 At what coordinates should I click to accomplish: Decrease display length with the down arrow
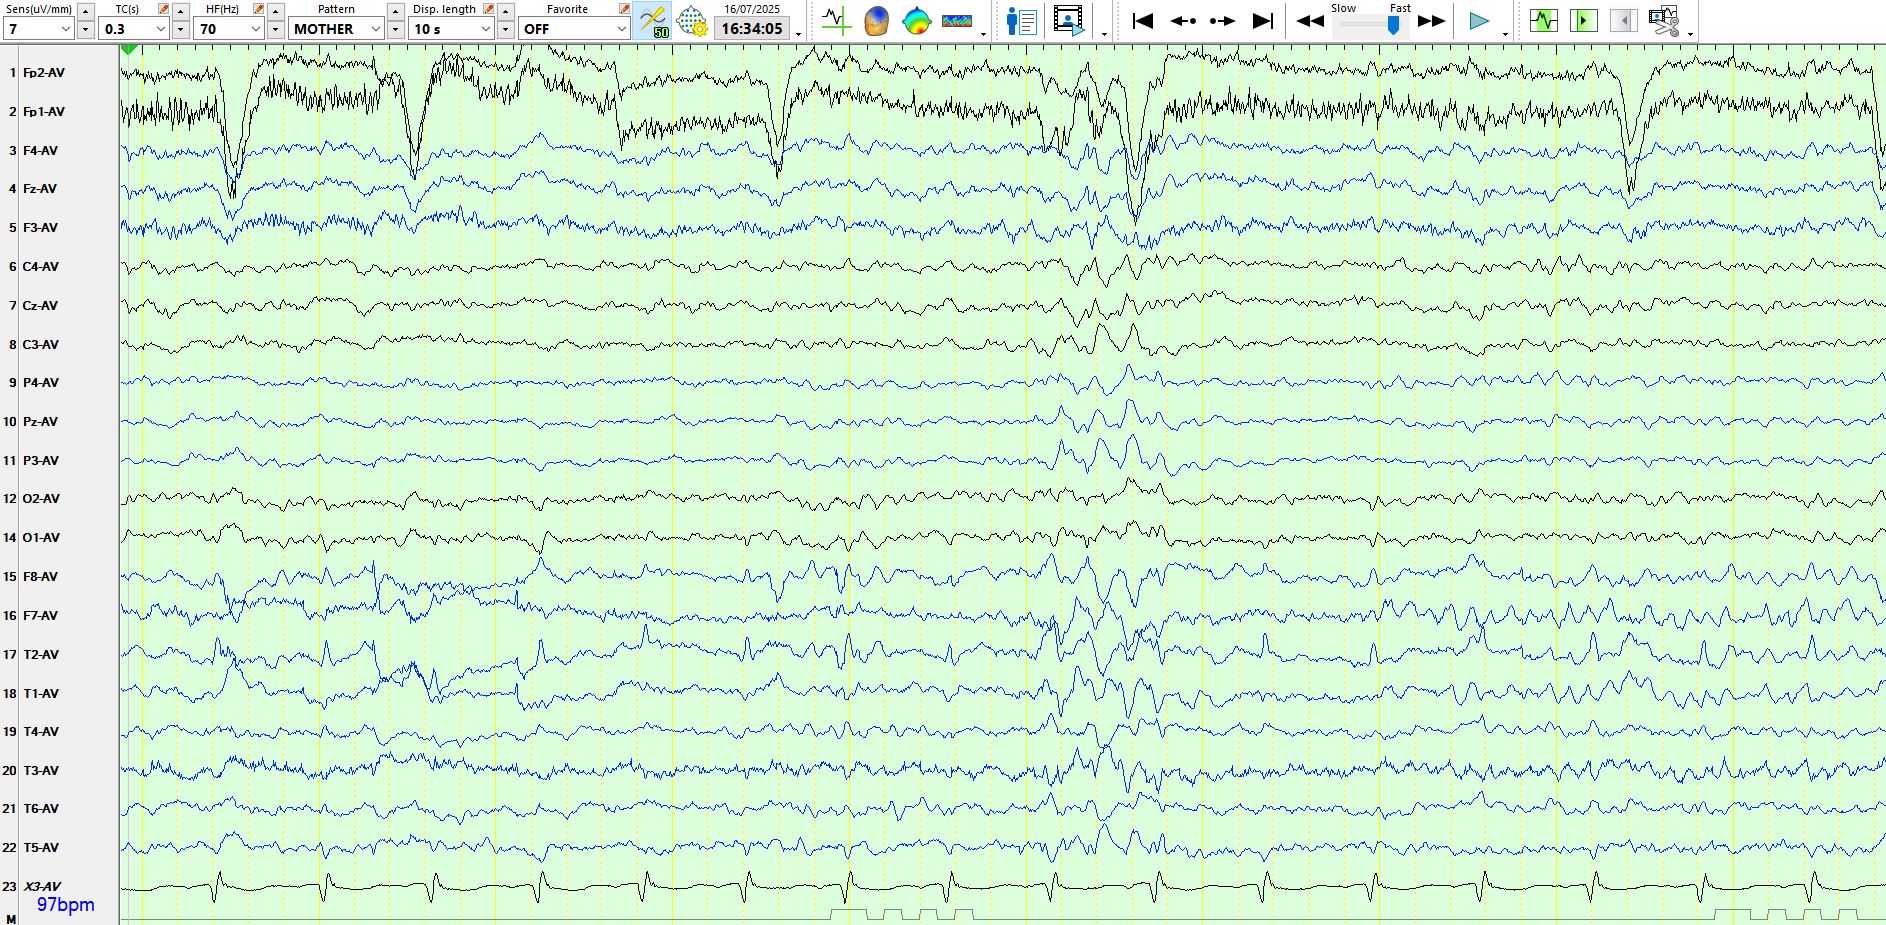(x=506, y=30)
